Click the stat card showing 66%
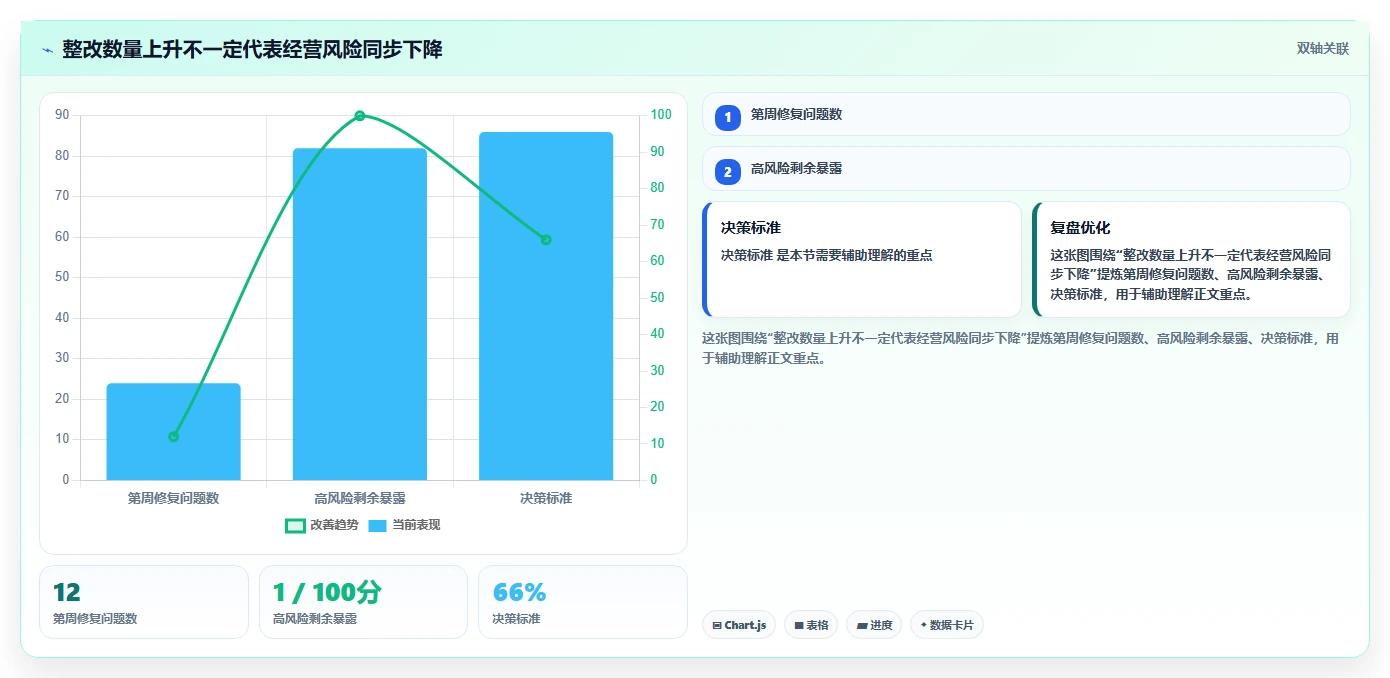 pos(583,602)
